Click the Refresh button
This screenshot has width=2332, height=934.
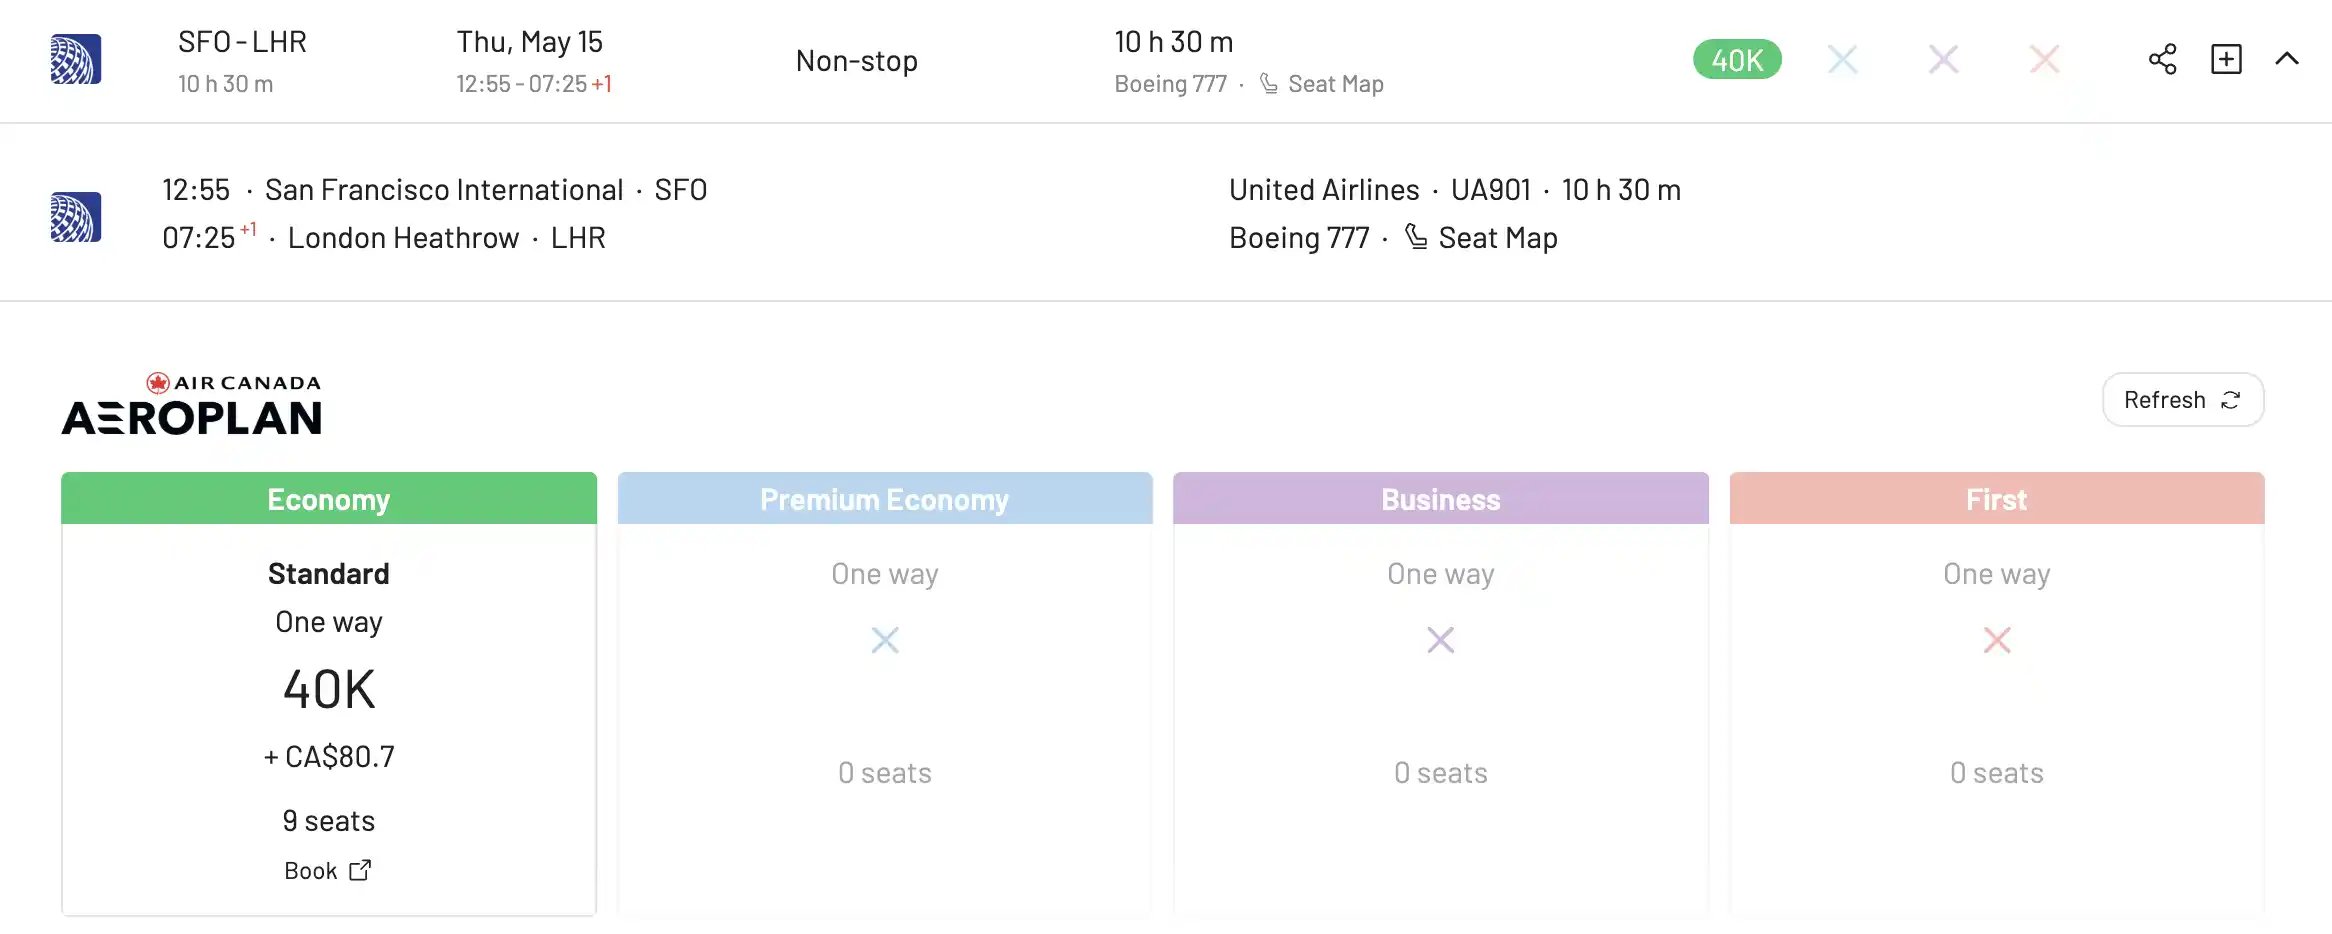tap(2183, 400)
